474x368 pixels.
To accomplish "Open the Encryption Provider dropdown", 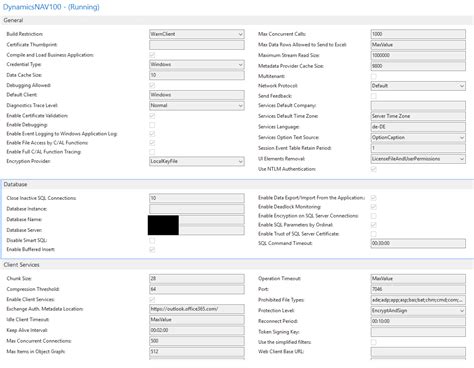I will click(197, 161).
